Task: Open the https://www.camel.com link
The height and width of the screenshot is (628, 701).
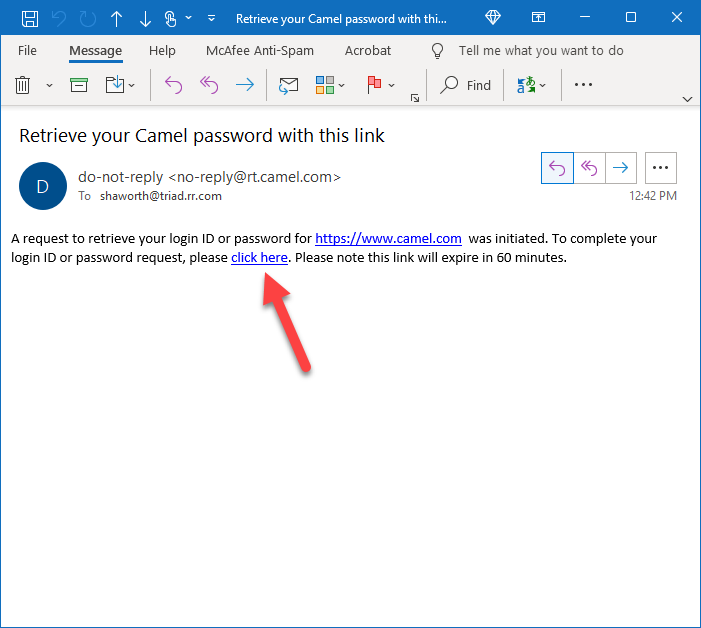Action: pos(388,239)
